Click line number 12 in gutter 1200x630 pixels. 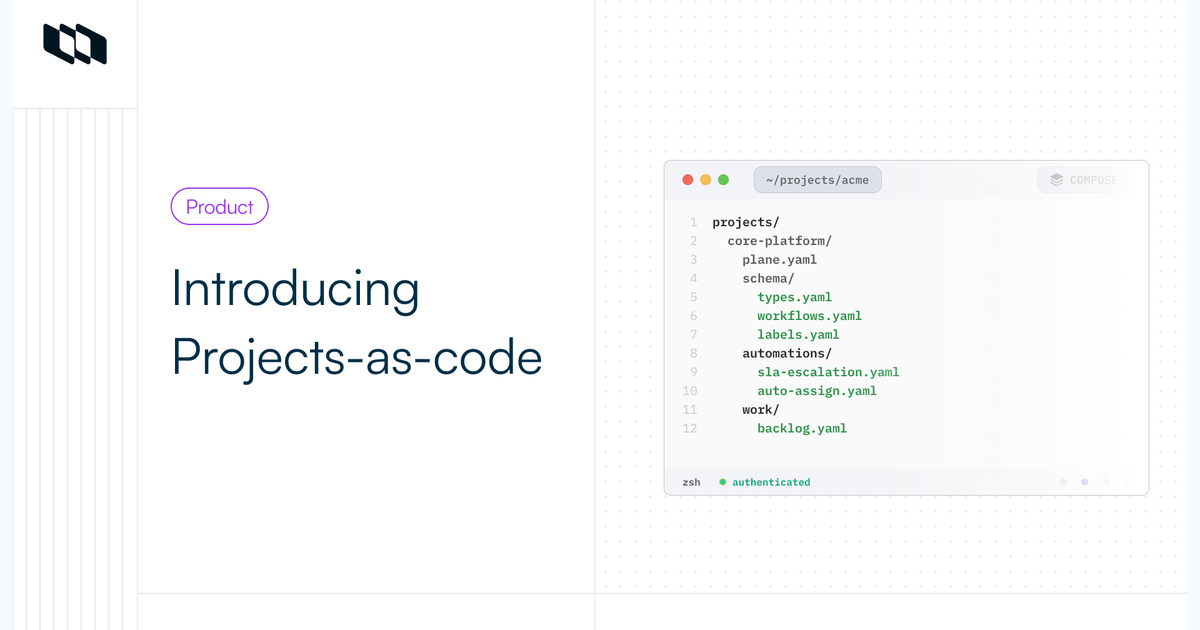[x=690, y=429]
